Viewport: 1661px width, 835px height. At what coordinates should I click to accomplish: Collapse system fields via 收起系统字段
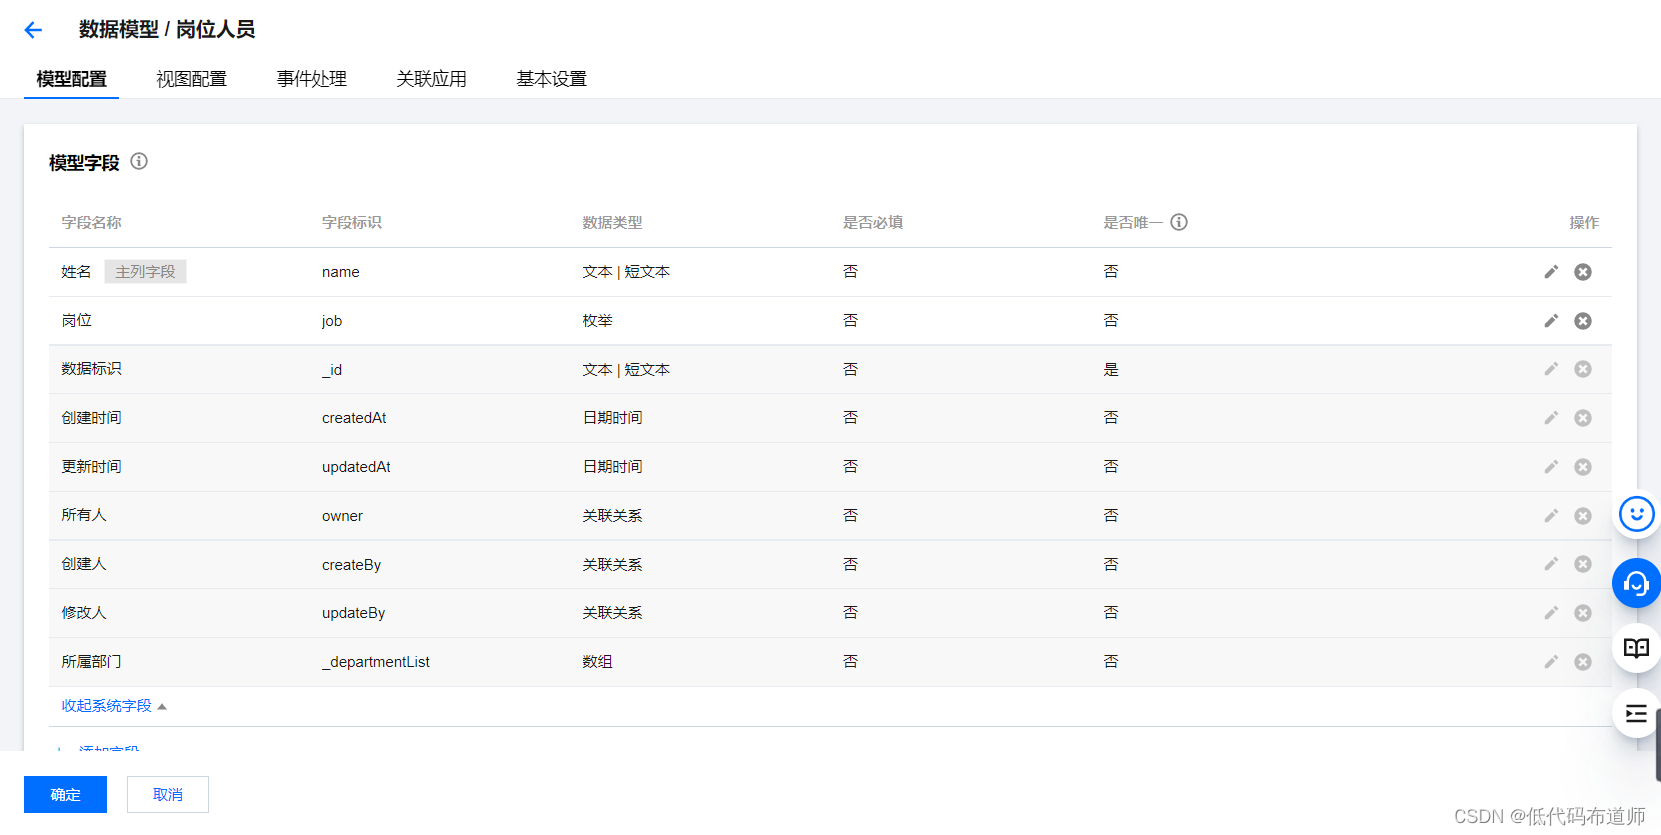114,706
